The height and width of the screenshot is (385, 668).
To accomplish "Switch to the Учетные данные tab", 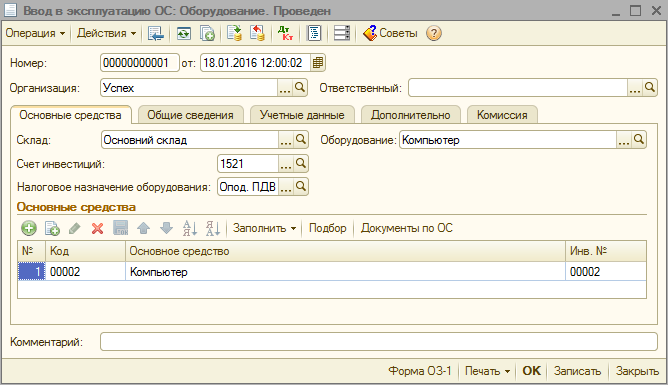I will pos(302,115).
